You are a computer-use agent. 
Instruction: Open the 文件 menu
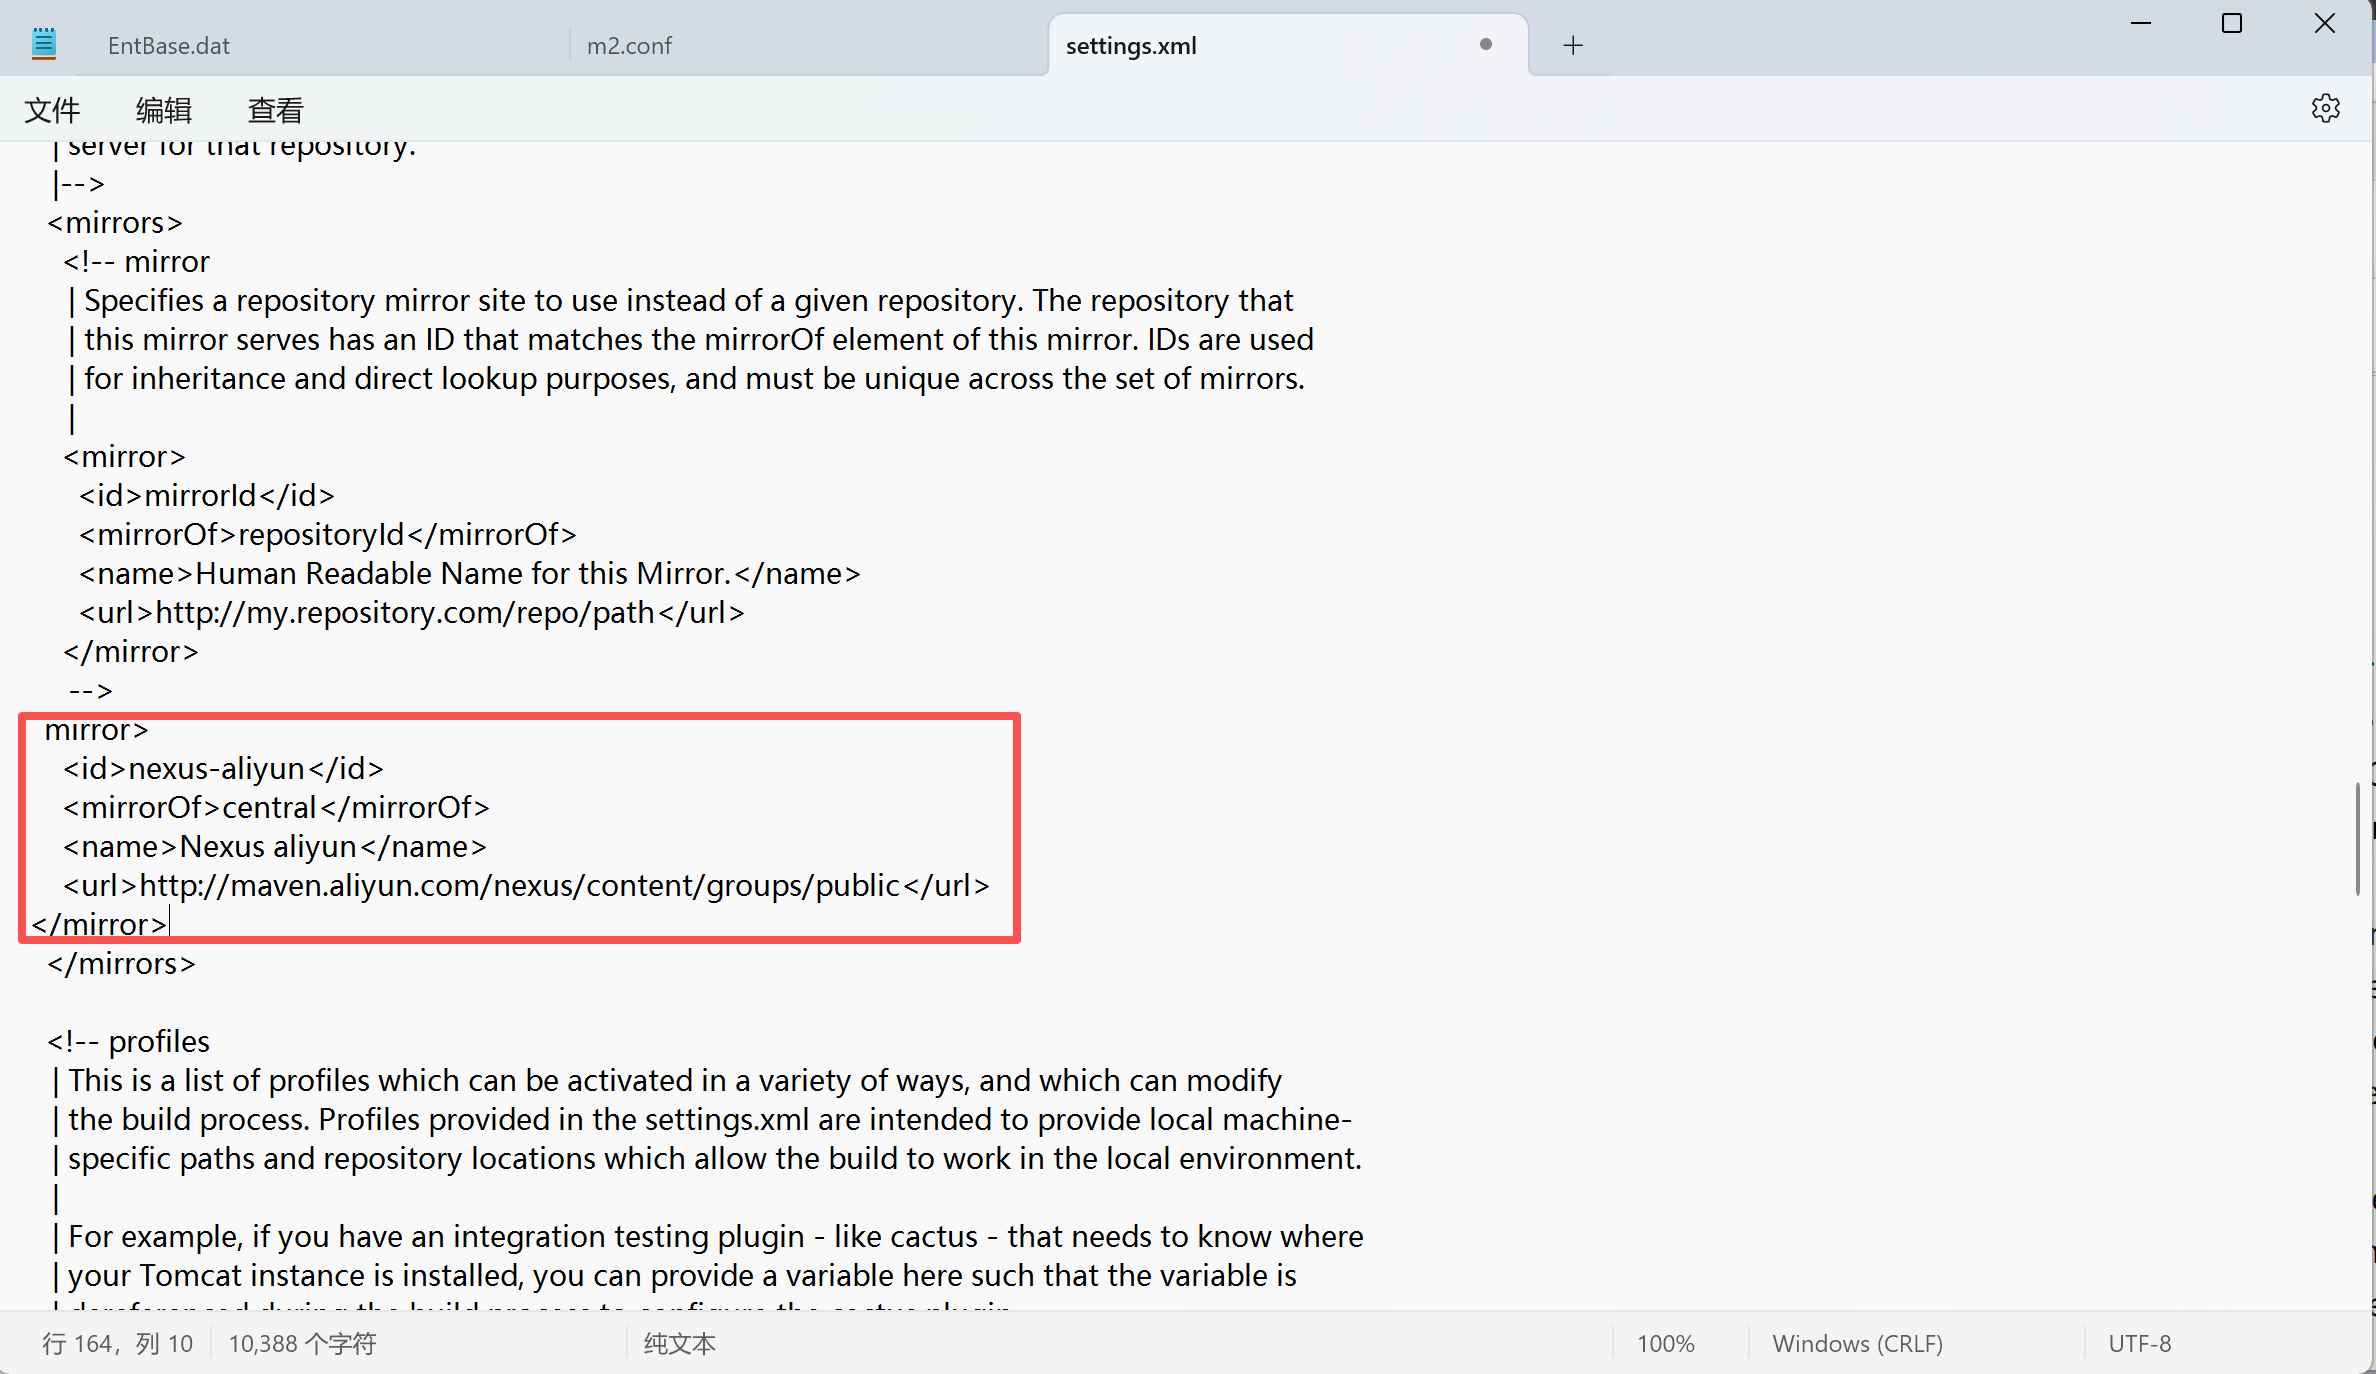(52, 110)
